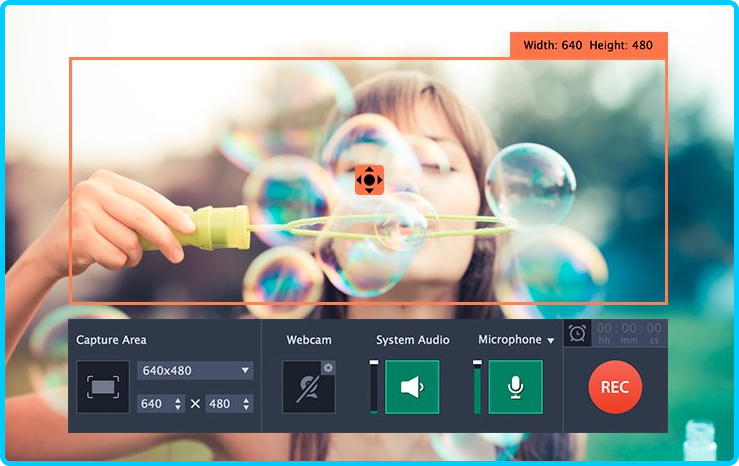Click the orange move-frame crosshair handle
739x466 pixels.
click(x=370, y=180)
